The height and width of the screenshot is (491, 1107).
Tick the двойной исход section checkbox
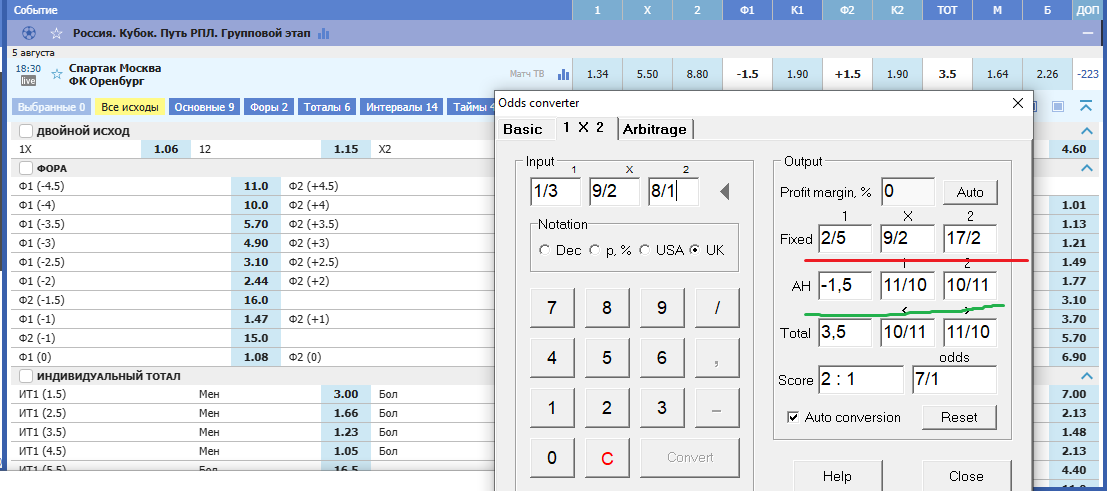pos(25,131)
